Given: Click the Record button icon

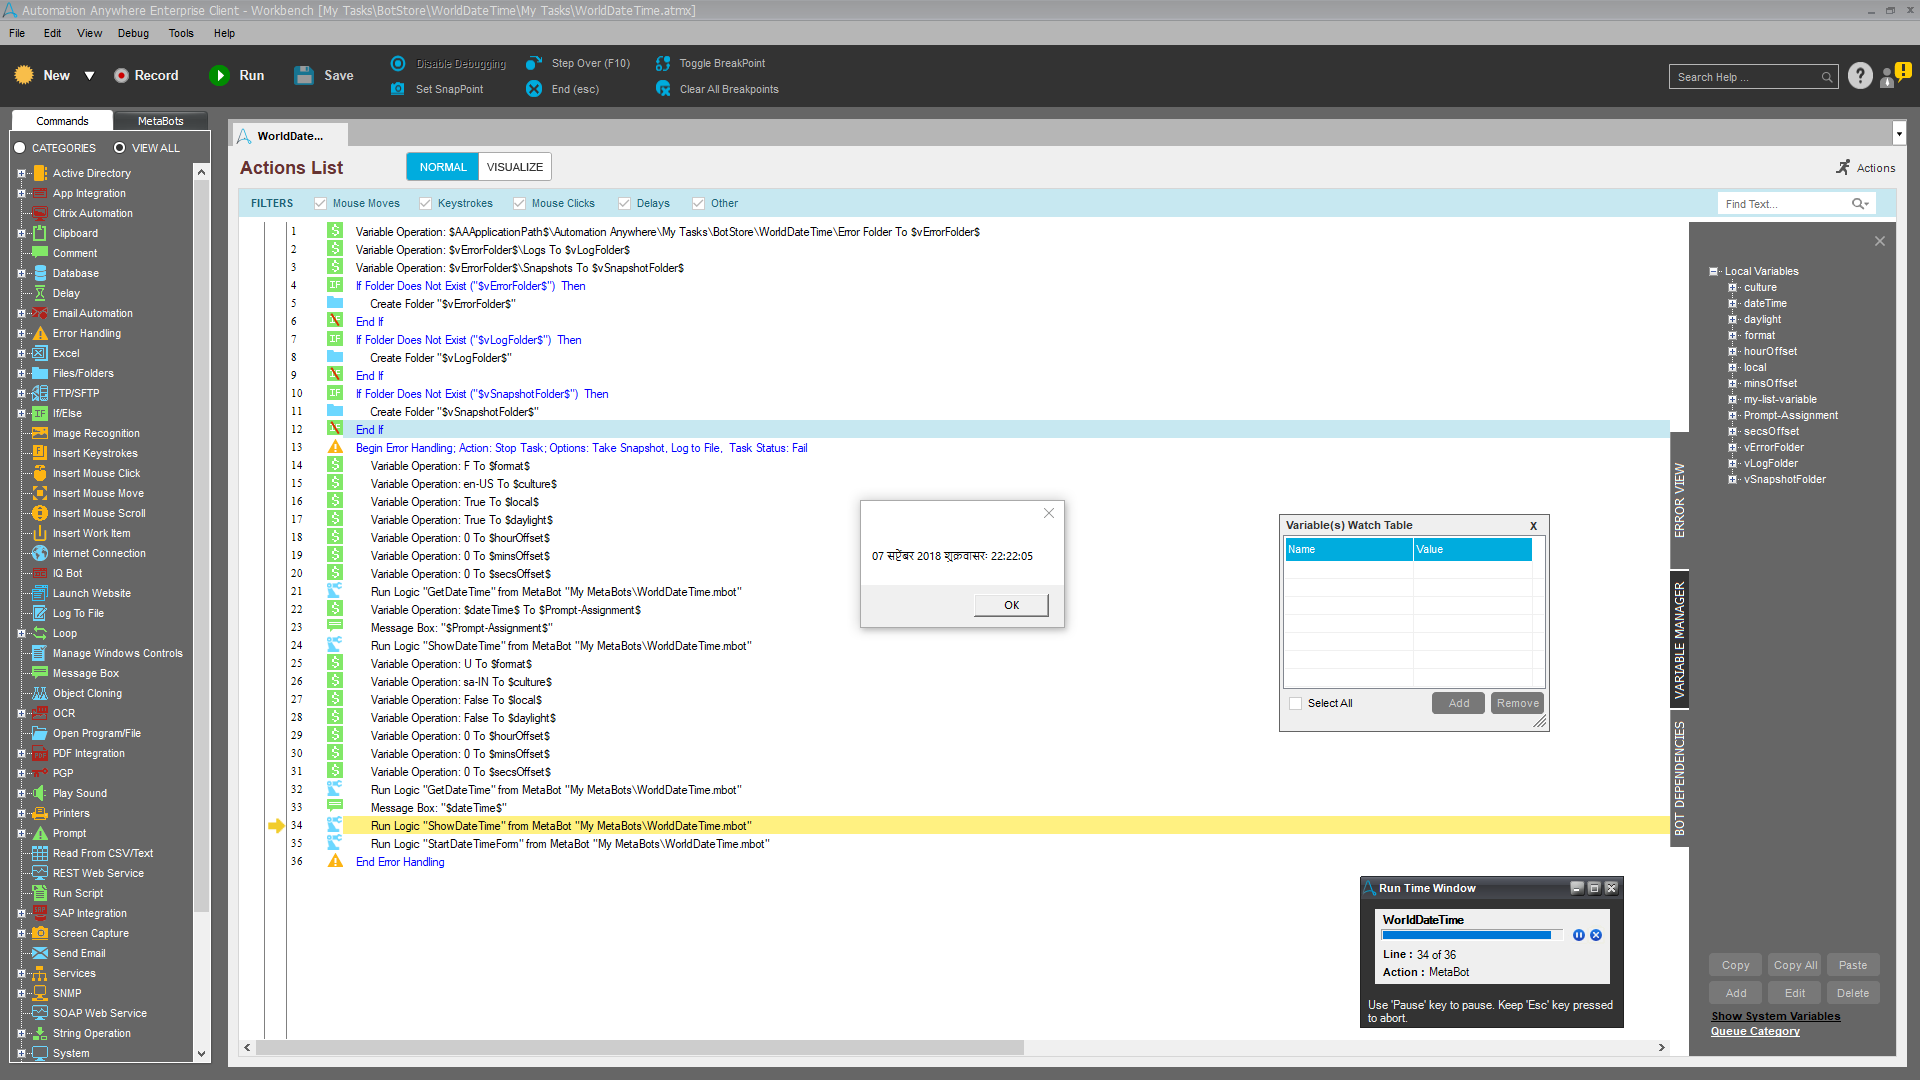Looking at the screenshot, I should [x=121, y=76].
